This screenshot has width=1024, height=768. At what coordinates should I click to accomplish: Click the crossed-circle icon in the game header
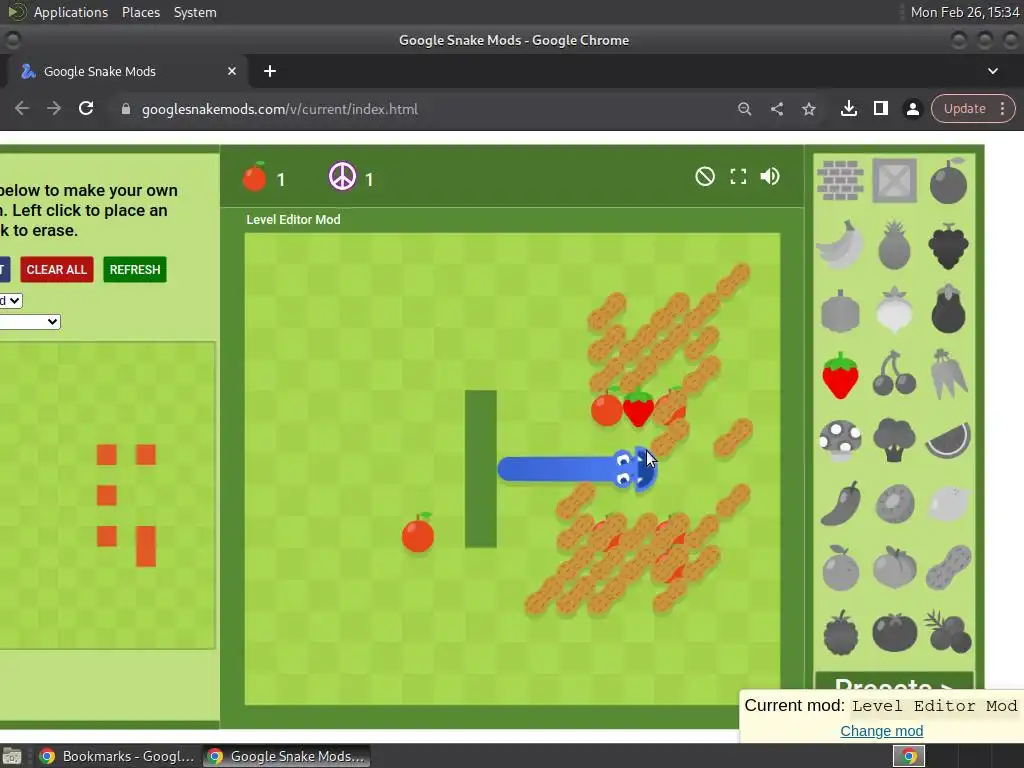(705, 176)
